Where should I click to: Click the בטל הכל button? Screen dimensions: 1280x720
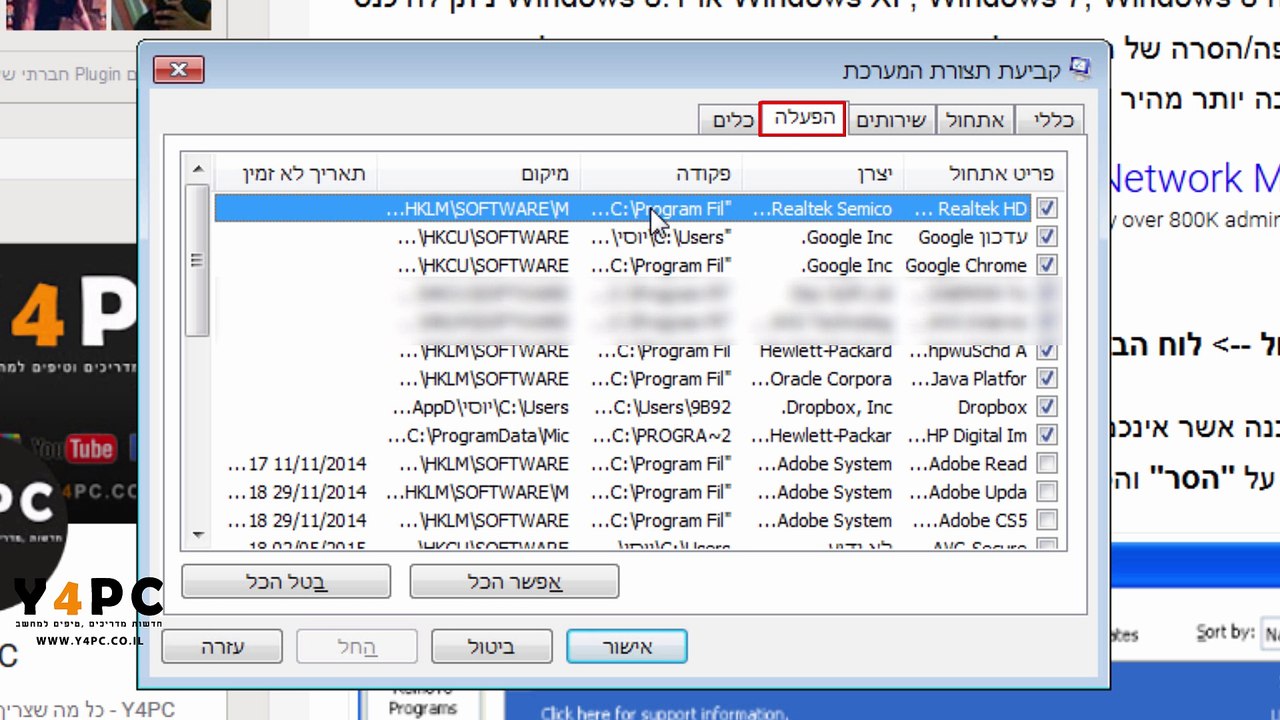286,582
